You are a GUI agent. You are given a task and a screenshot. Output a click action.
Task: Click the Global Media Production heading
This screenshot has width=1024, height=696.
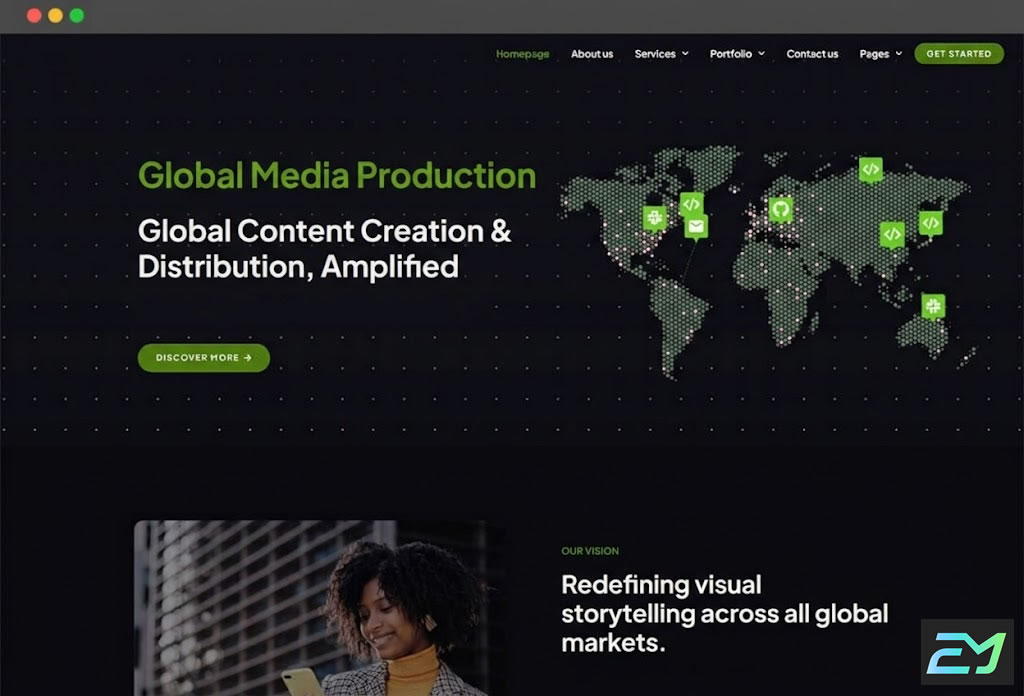pos(337,176)
